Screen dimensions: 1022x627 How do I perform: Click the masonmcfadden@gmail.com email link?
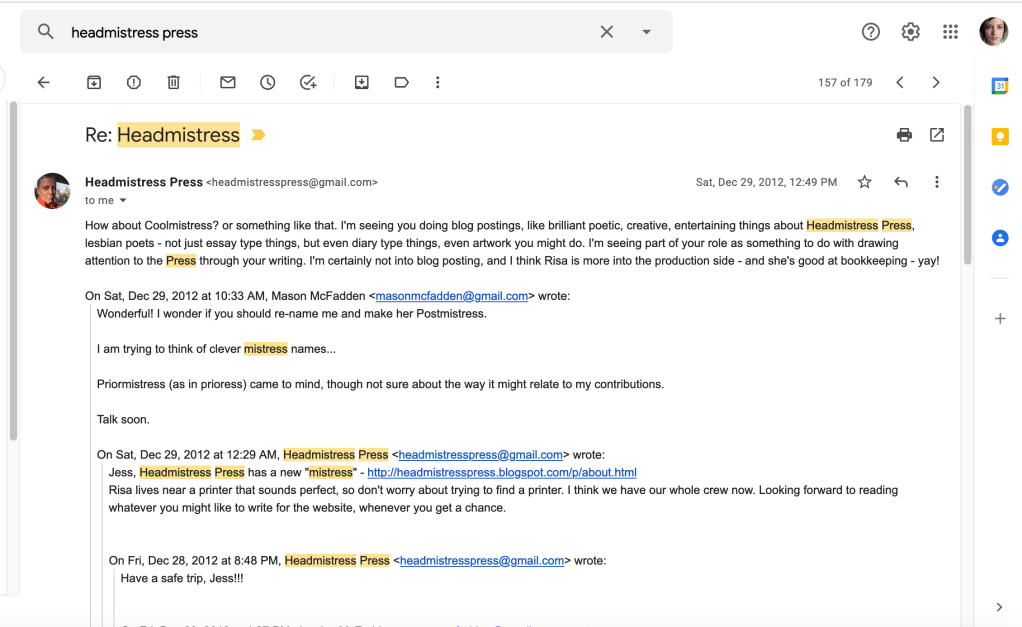click(451, 296)
